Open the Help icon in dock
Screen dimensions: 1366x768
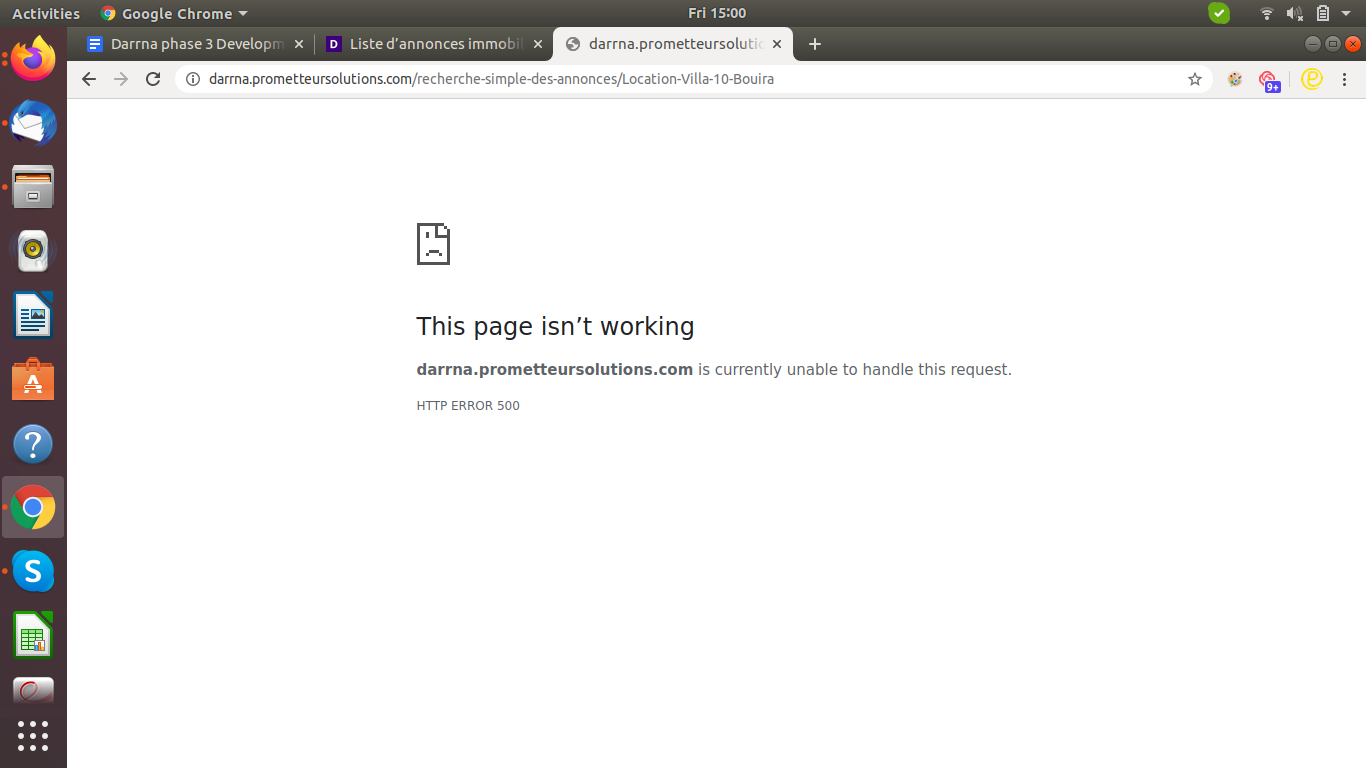pyautogui.click(x=33, y=444)
